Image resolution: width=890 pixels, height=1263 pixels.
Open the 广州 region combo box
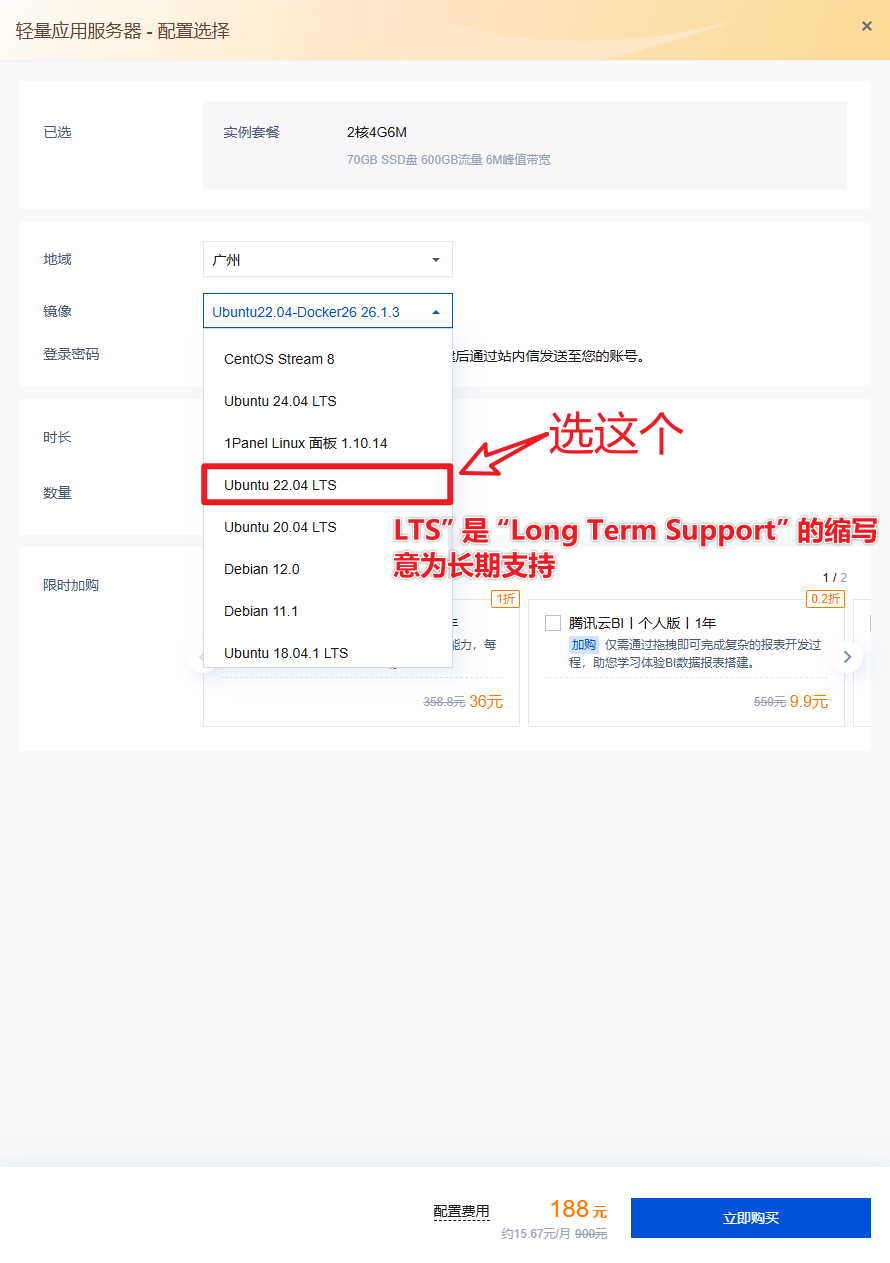click(x=328, y=259)
